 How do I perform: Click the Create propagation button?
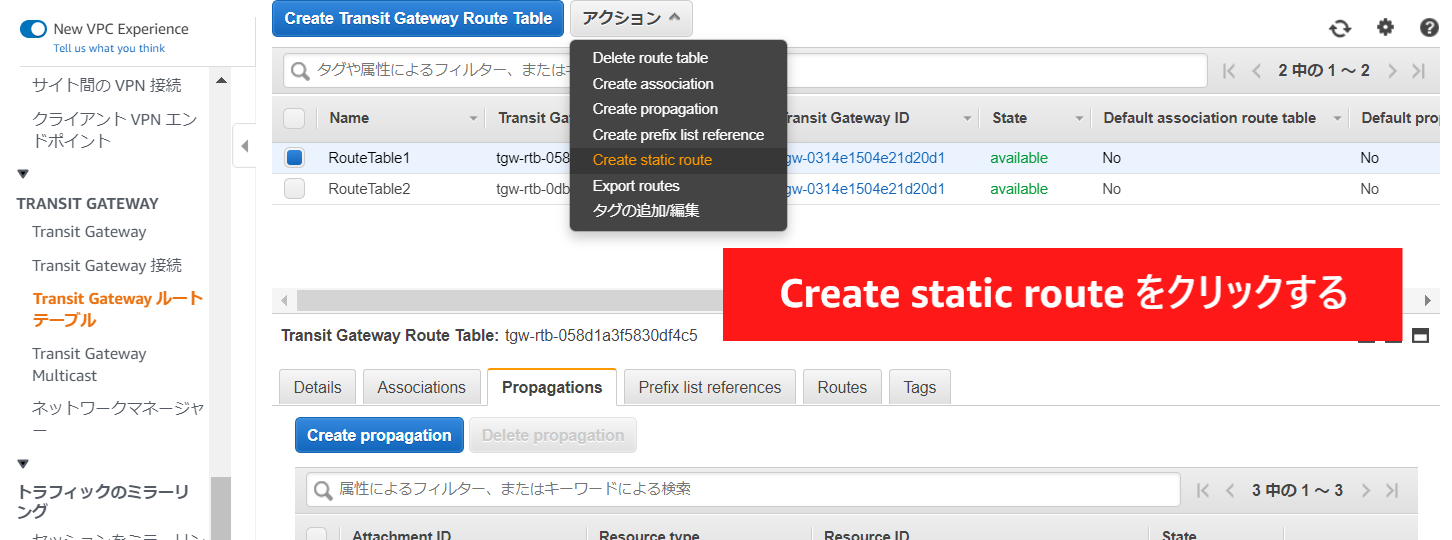(379, 435)
